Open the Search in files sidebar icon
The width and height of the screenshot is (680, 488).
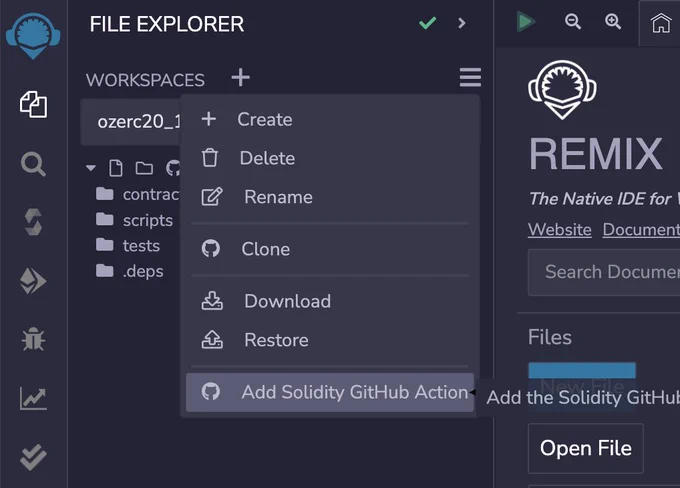coord(33,164)
